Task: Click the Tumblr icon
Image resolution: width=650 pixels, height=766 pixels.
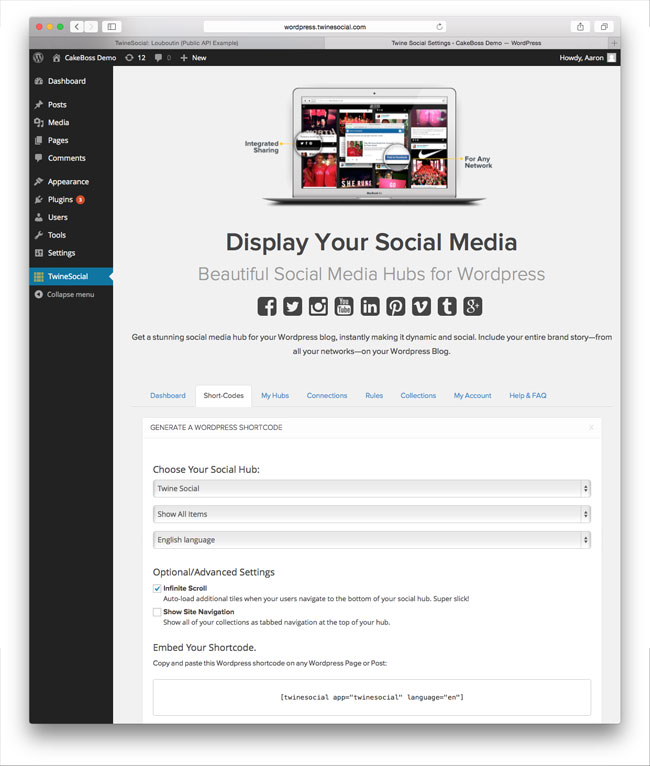Action: coord(447,306)
